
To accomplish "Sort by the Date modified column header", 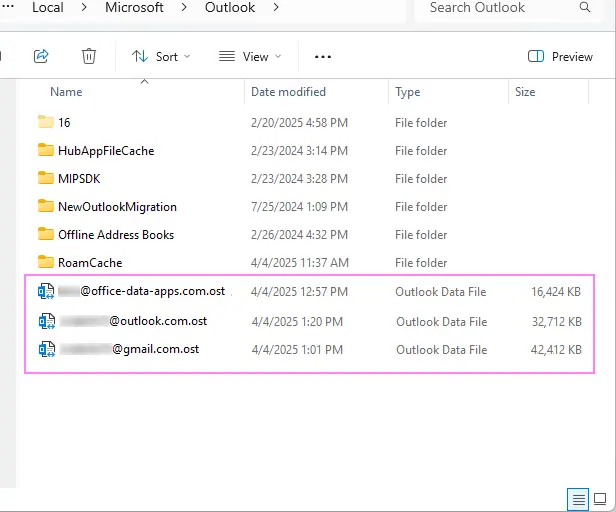I will click(288, 92).
